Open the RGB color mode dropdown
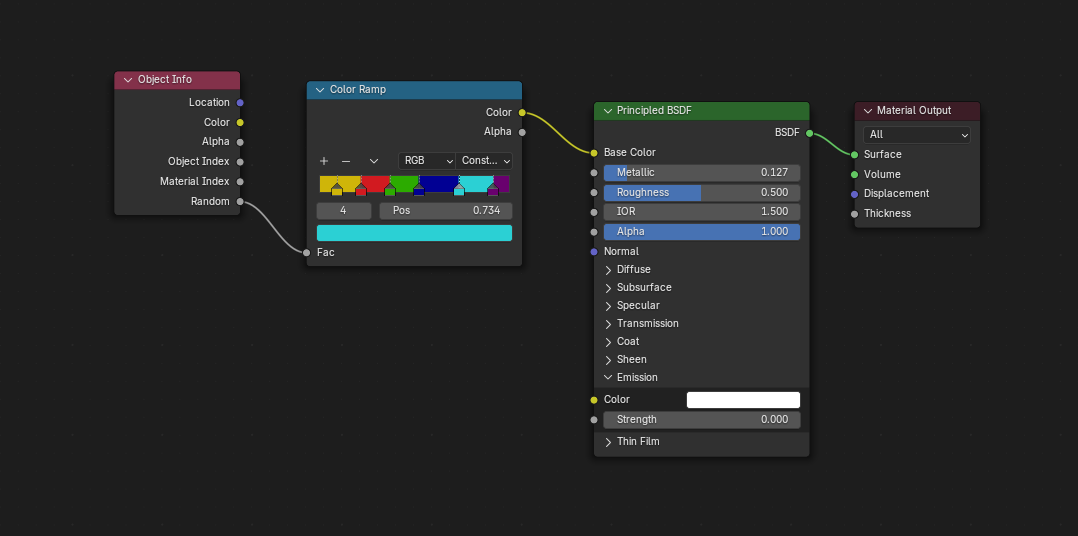This screenshot has height=536, width=1078. click(x=427, y=161)
